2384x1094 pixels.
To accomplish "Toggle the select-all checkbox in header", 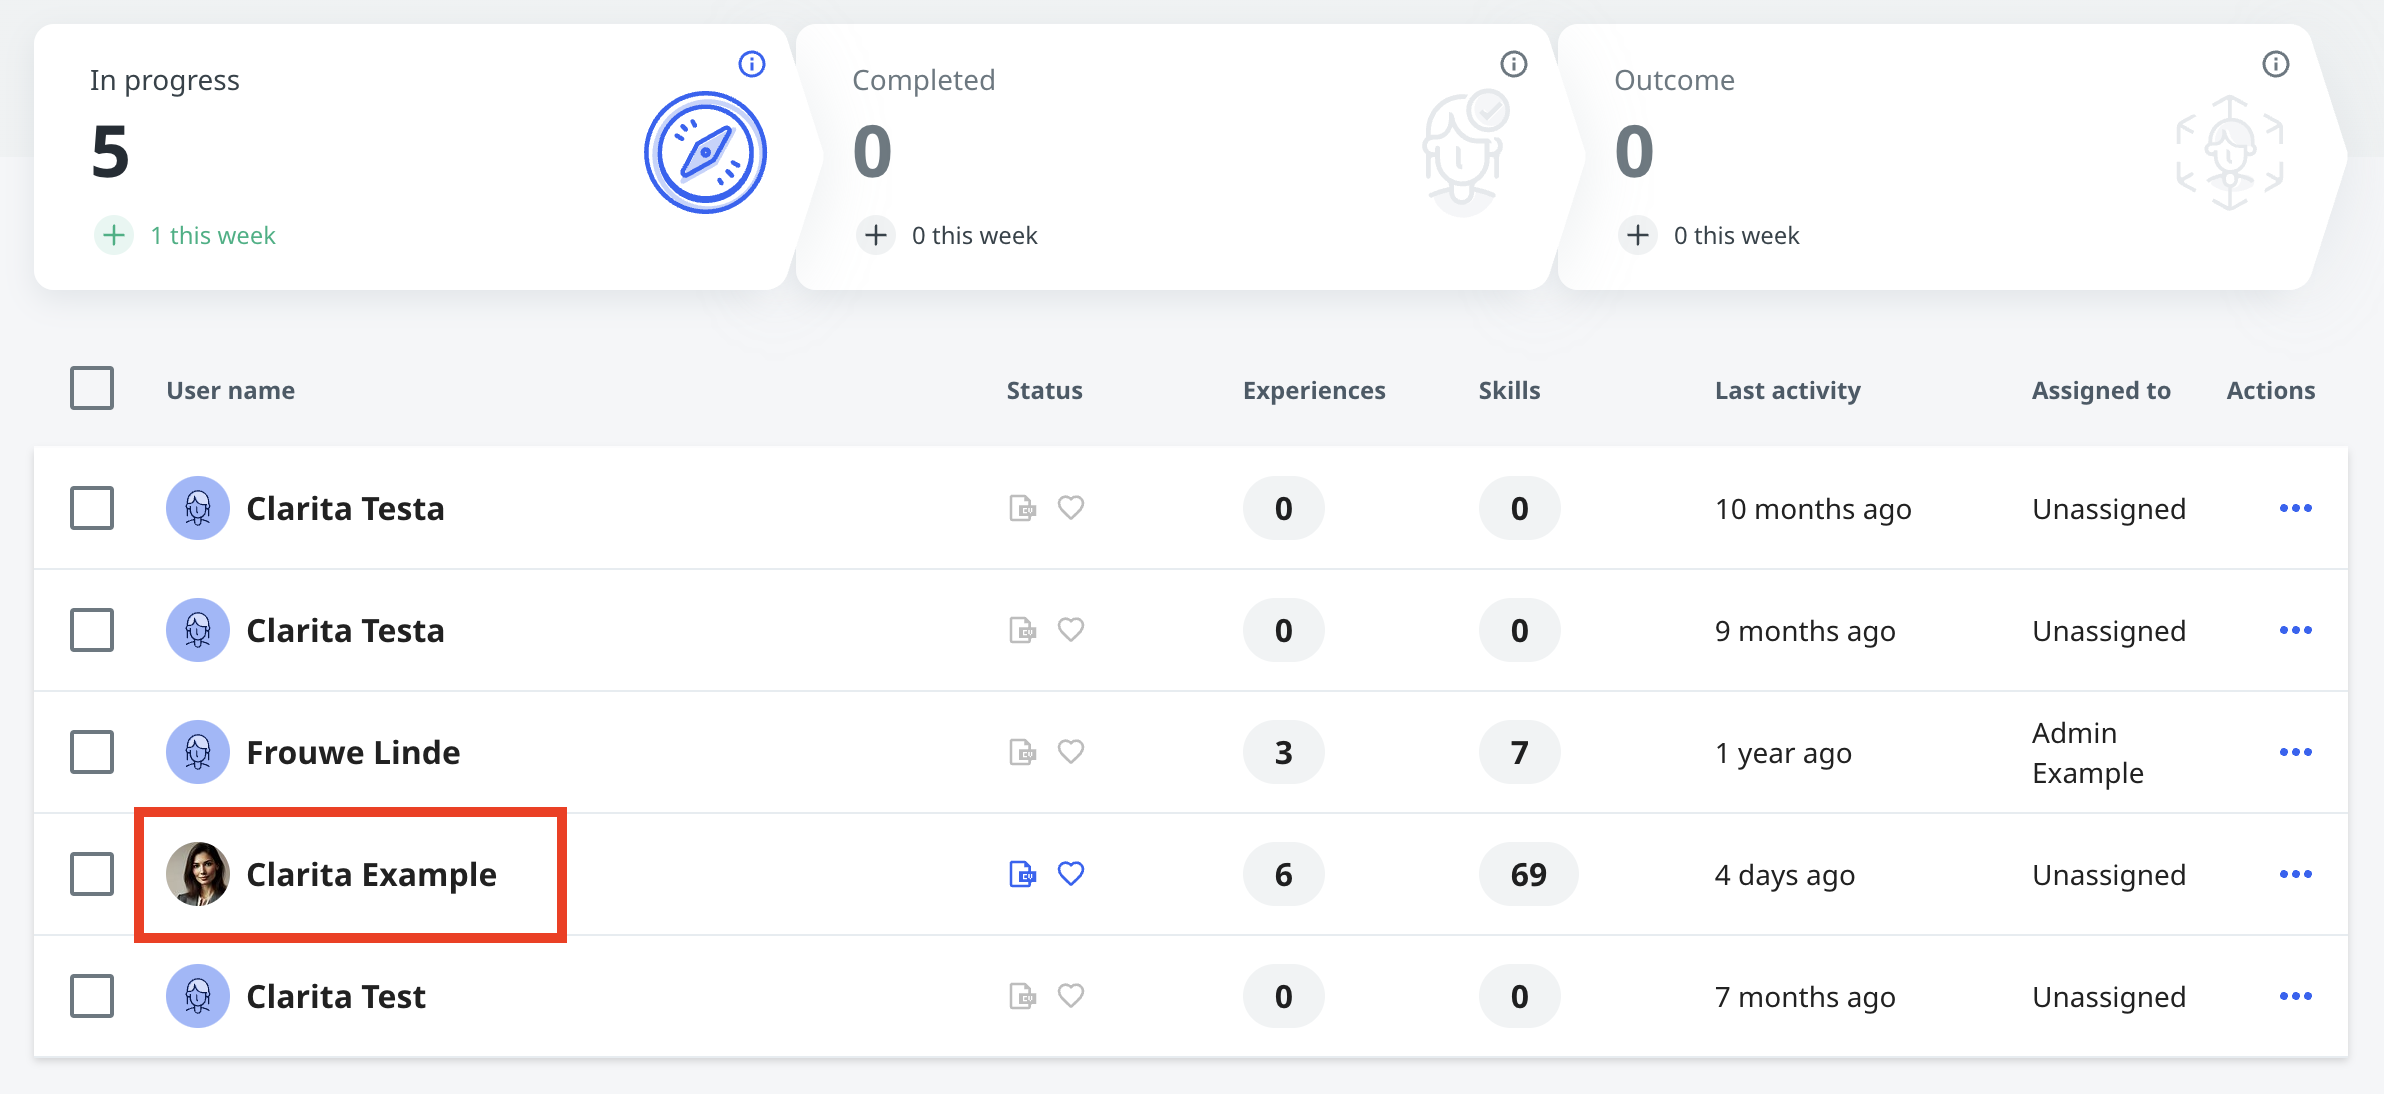I will click(92, 388).
